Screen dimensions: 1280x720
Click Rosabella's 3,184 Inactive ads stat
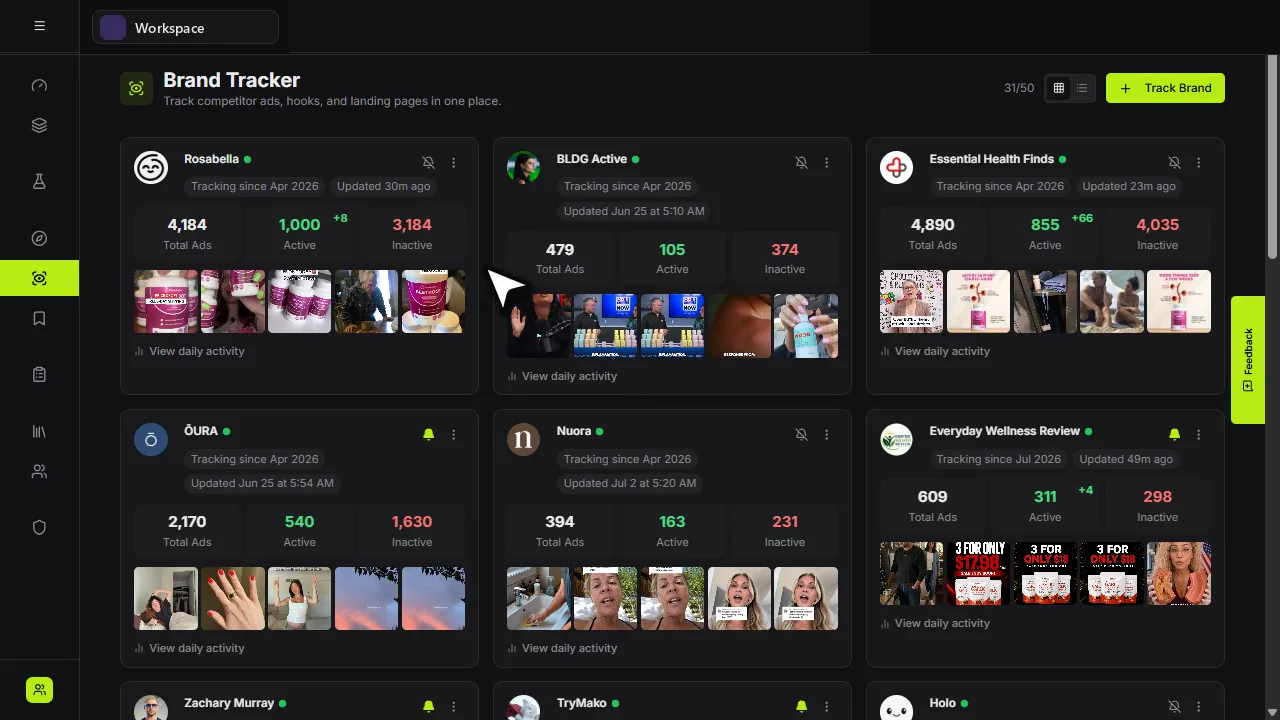pyautogui.click(x=412, y=233)
